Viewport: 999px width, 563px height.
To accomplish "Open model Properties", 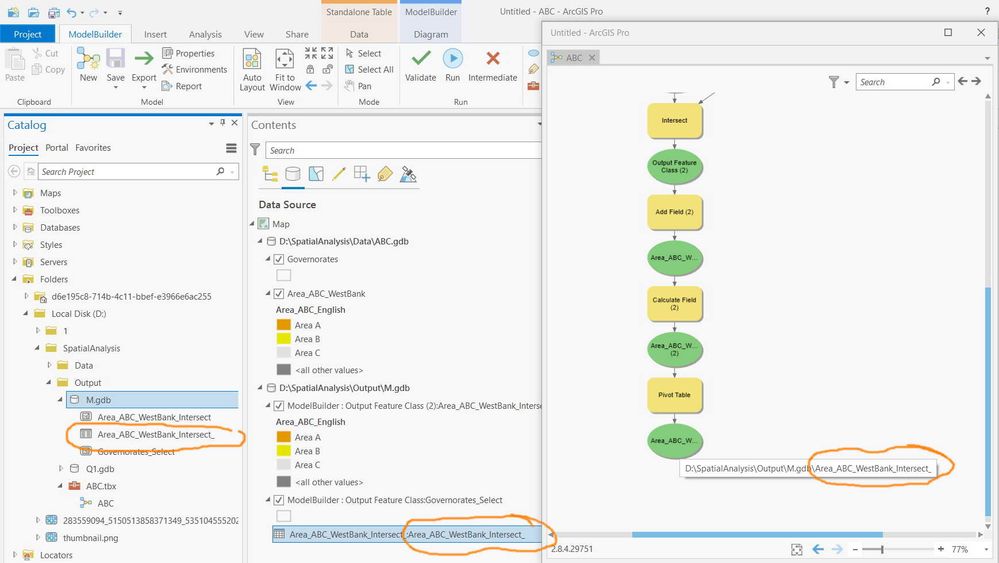I will (189, 53).
